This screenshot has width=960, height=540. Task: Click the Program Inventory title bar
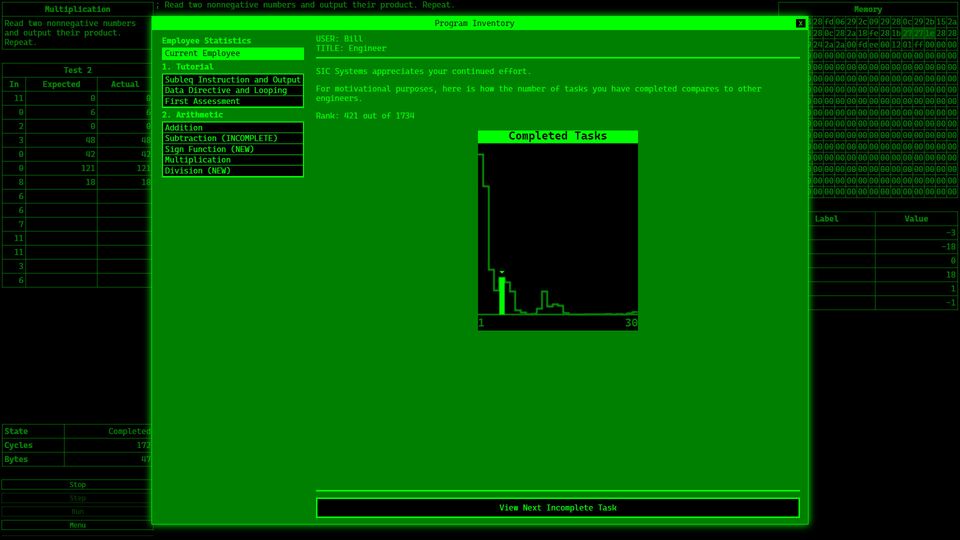click(474, 23)
